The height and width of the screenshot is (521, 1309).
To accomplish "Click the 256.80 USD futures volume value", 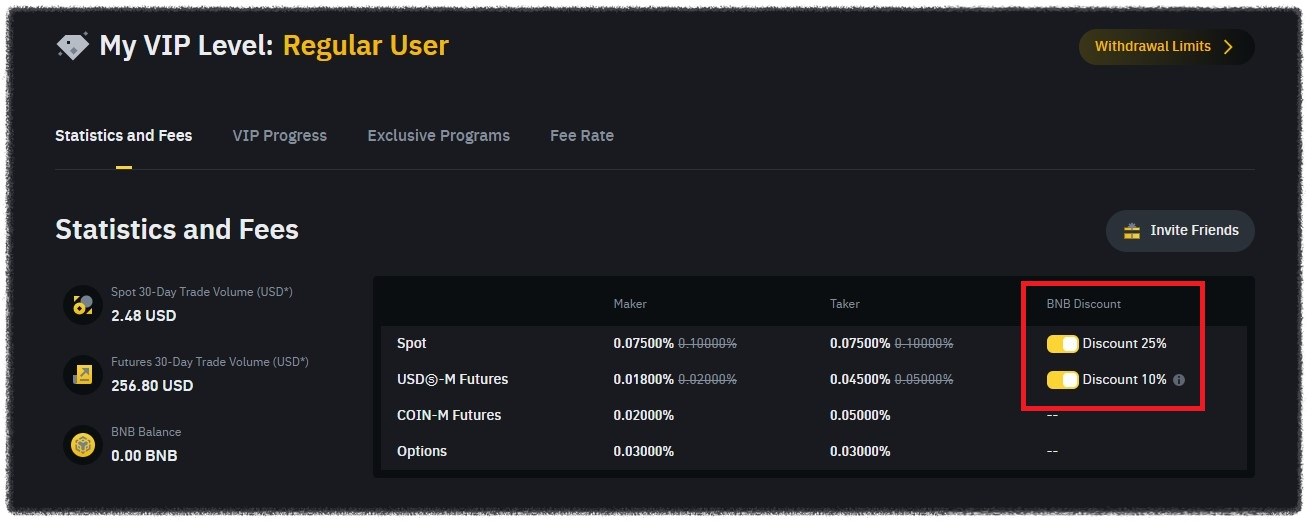I will point(152,386).
